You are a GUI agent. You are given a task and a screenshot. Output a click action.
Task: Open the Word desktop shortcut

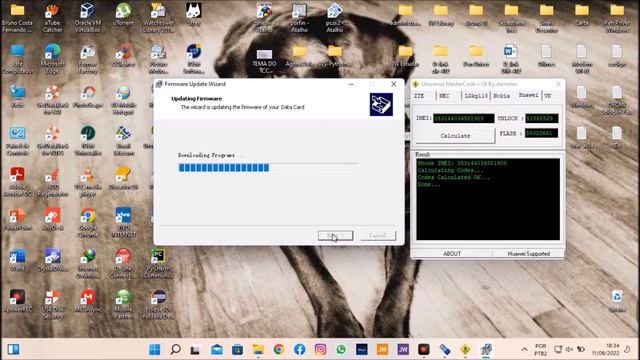coord(18,260)
